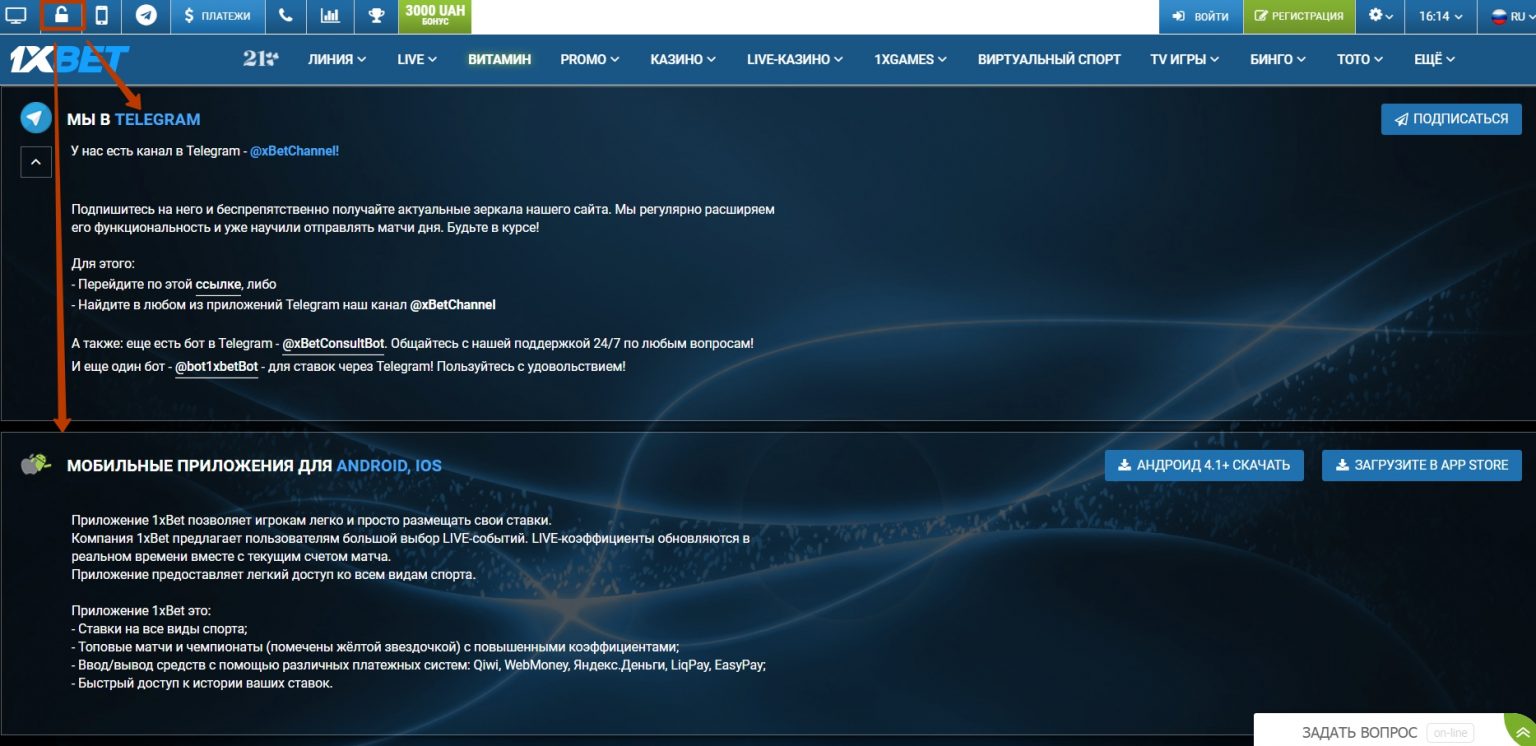Click the Мобильные приложения для Android, iOS heading
This screenshot has height=746, width=1536.
254,466
